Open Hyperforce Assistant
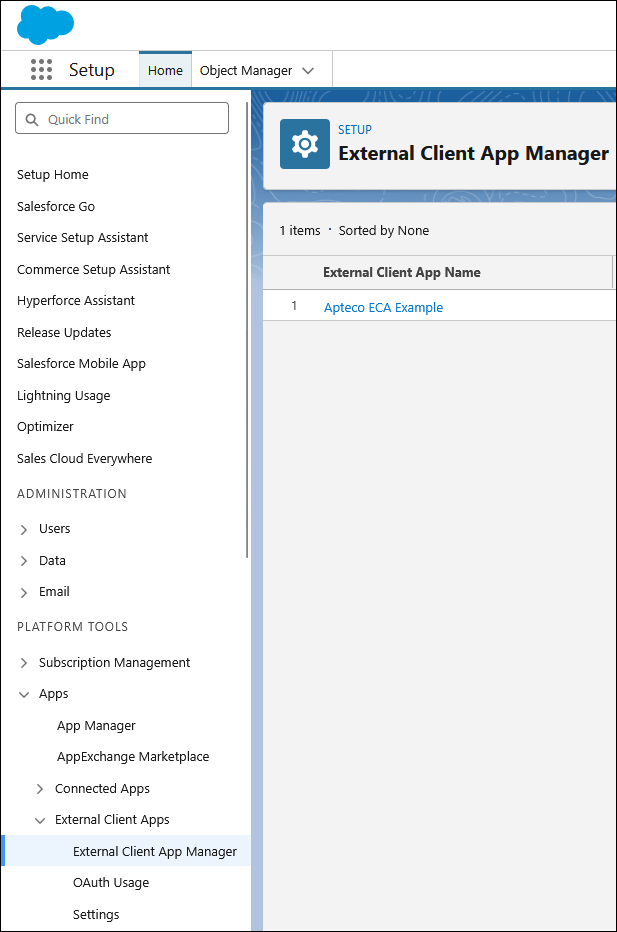 pos(76,301)
